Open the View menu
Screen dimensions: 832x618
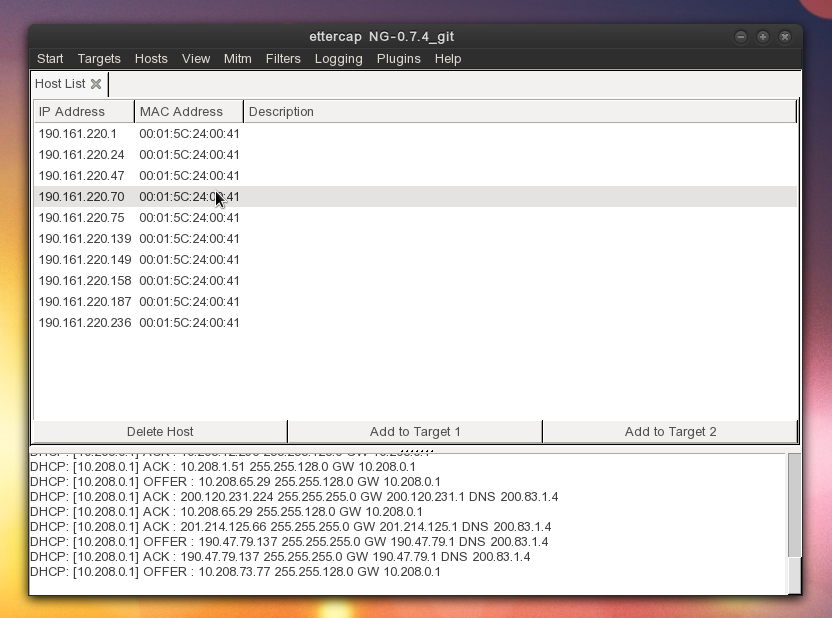196,59
